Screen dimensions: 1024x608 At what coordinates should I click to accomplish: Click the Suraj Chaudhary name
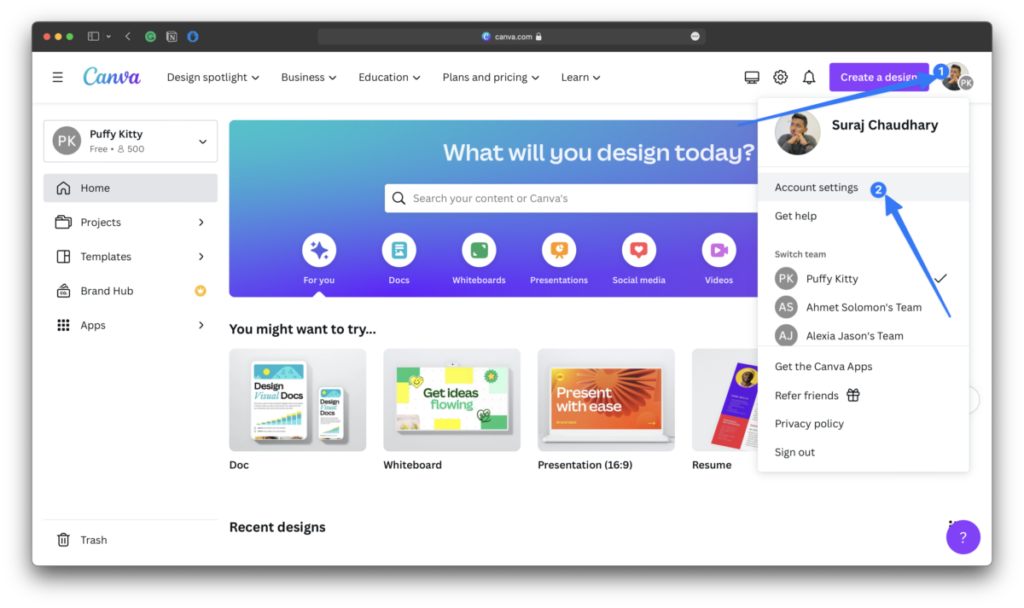coord(885,125)
